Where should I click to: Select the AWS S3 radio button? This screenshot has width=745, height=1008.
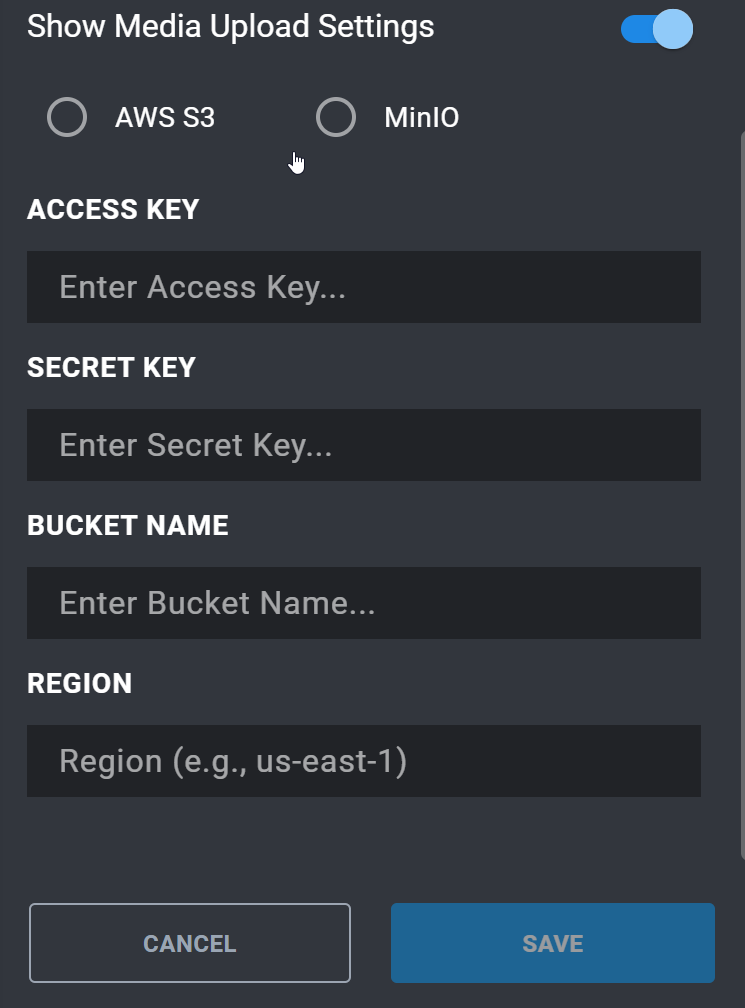coord(66,117)
